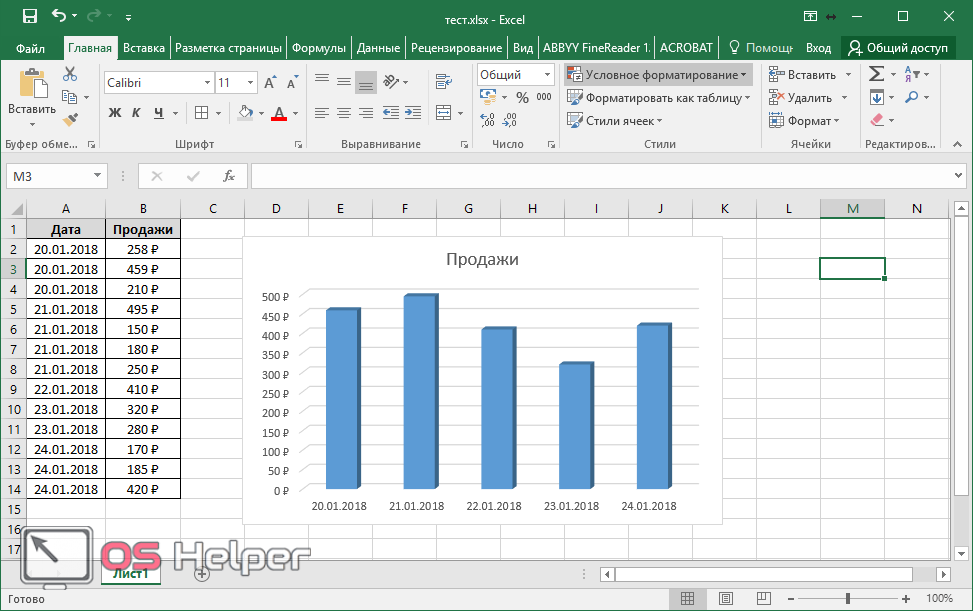Open the Условное форматирование dropdown
This screenshot has width=973, height=611.
(x=658, y=75)
